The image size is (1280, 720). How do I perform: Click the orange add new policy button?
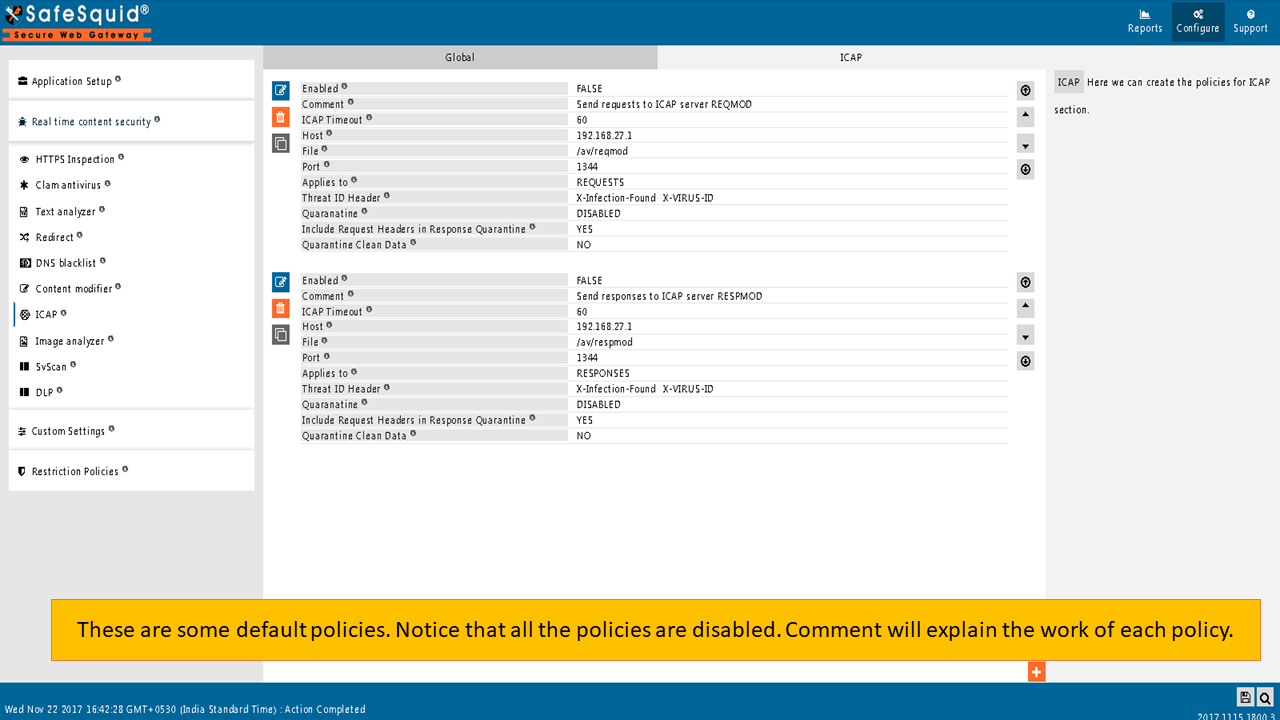pyautogui.click(x=1036, y=672)
